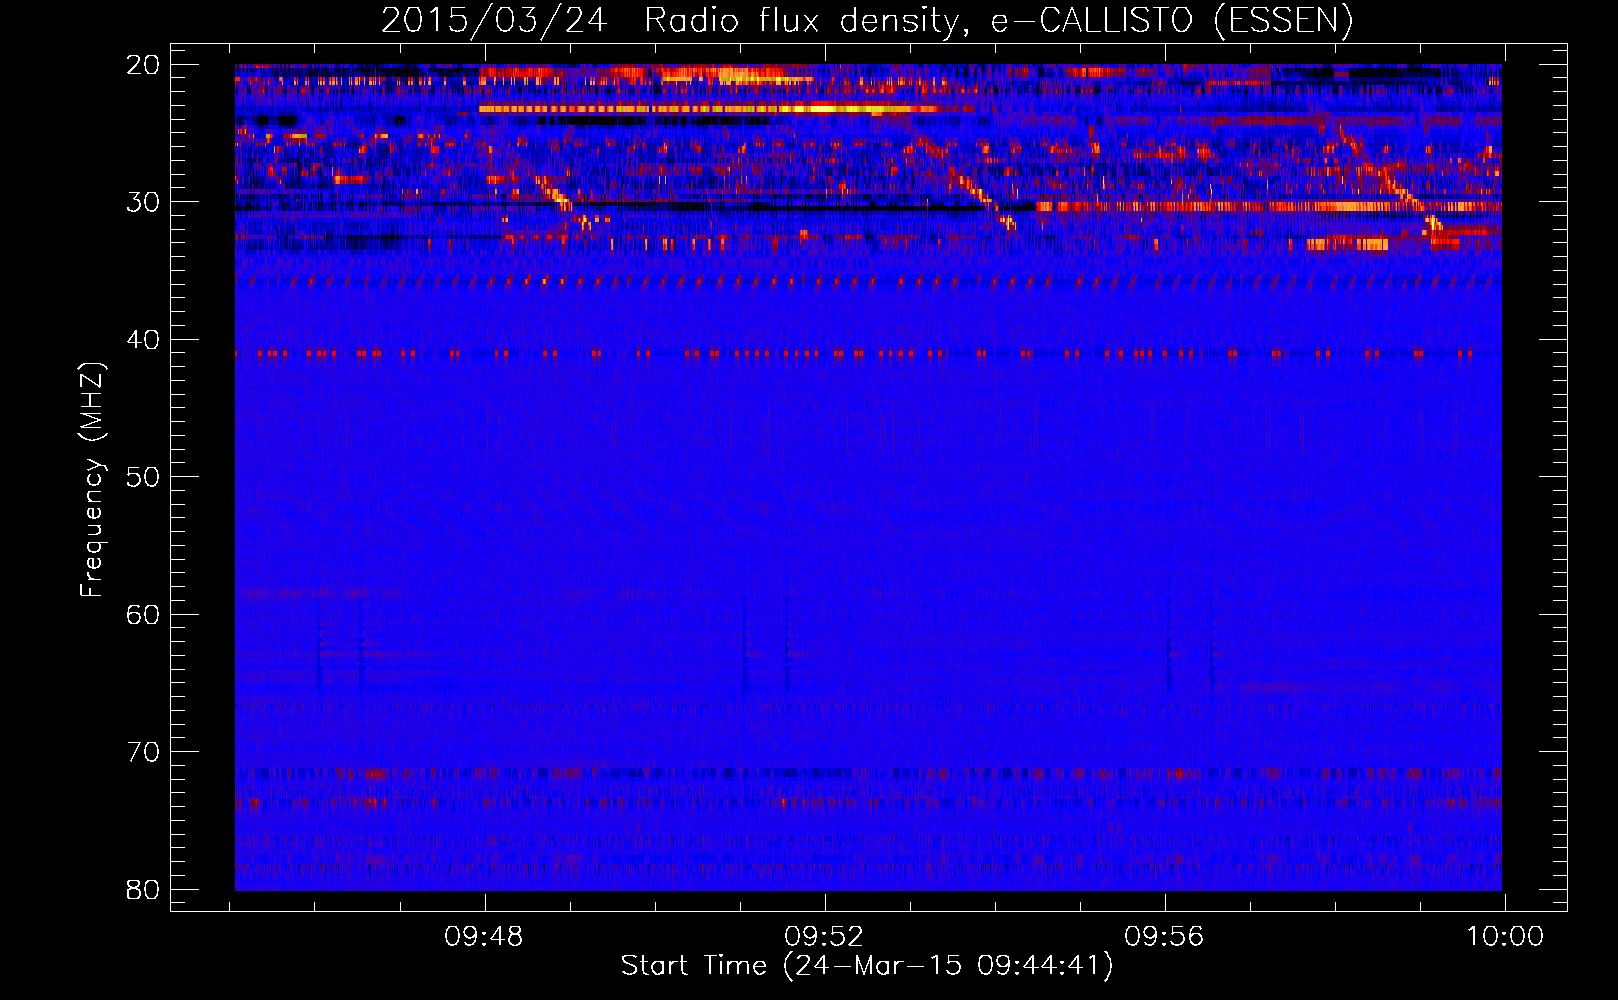Click the 09:48 time tick label
The width and height of the screenshot is (1618, 1000).
[485, 937]
